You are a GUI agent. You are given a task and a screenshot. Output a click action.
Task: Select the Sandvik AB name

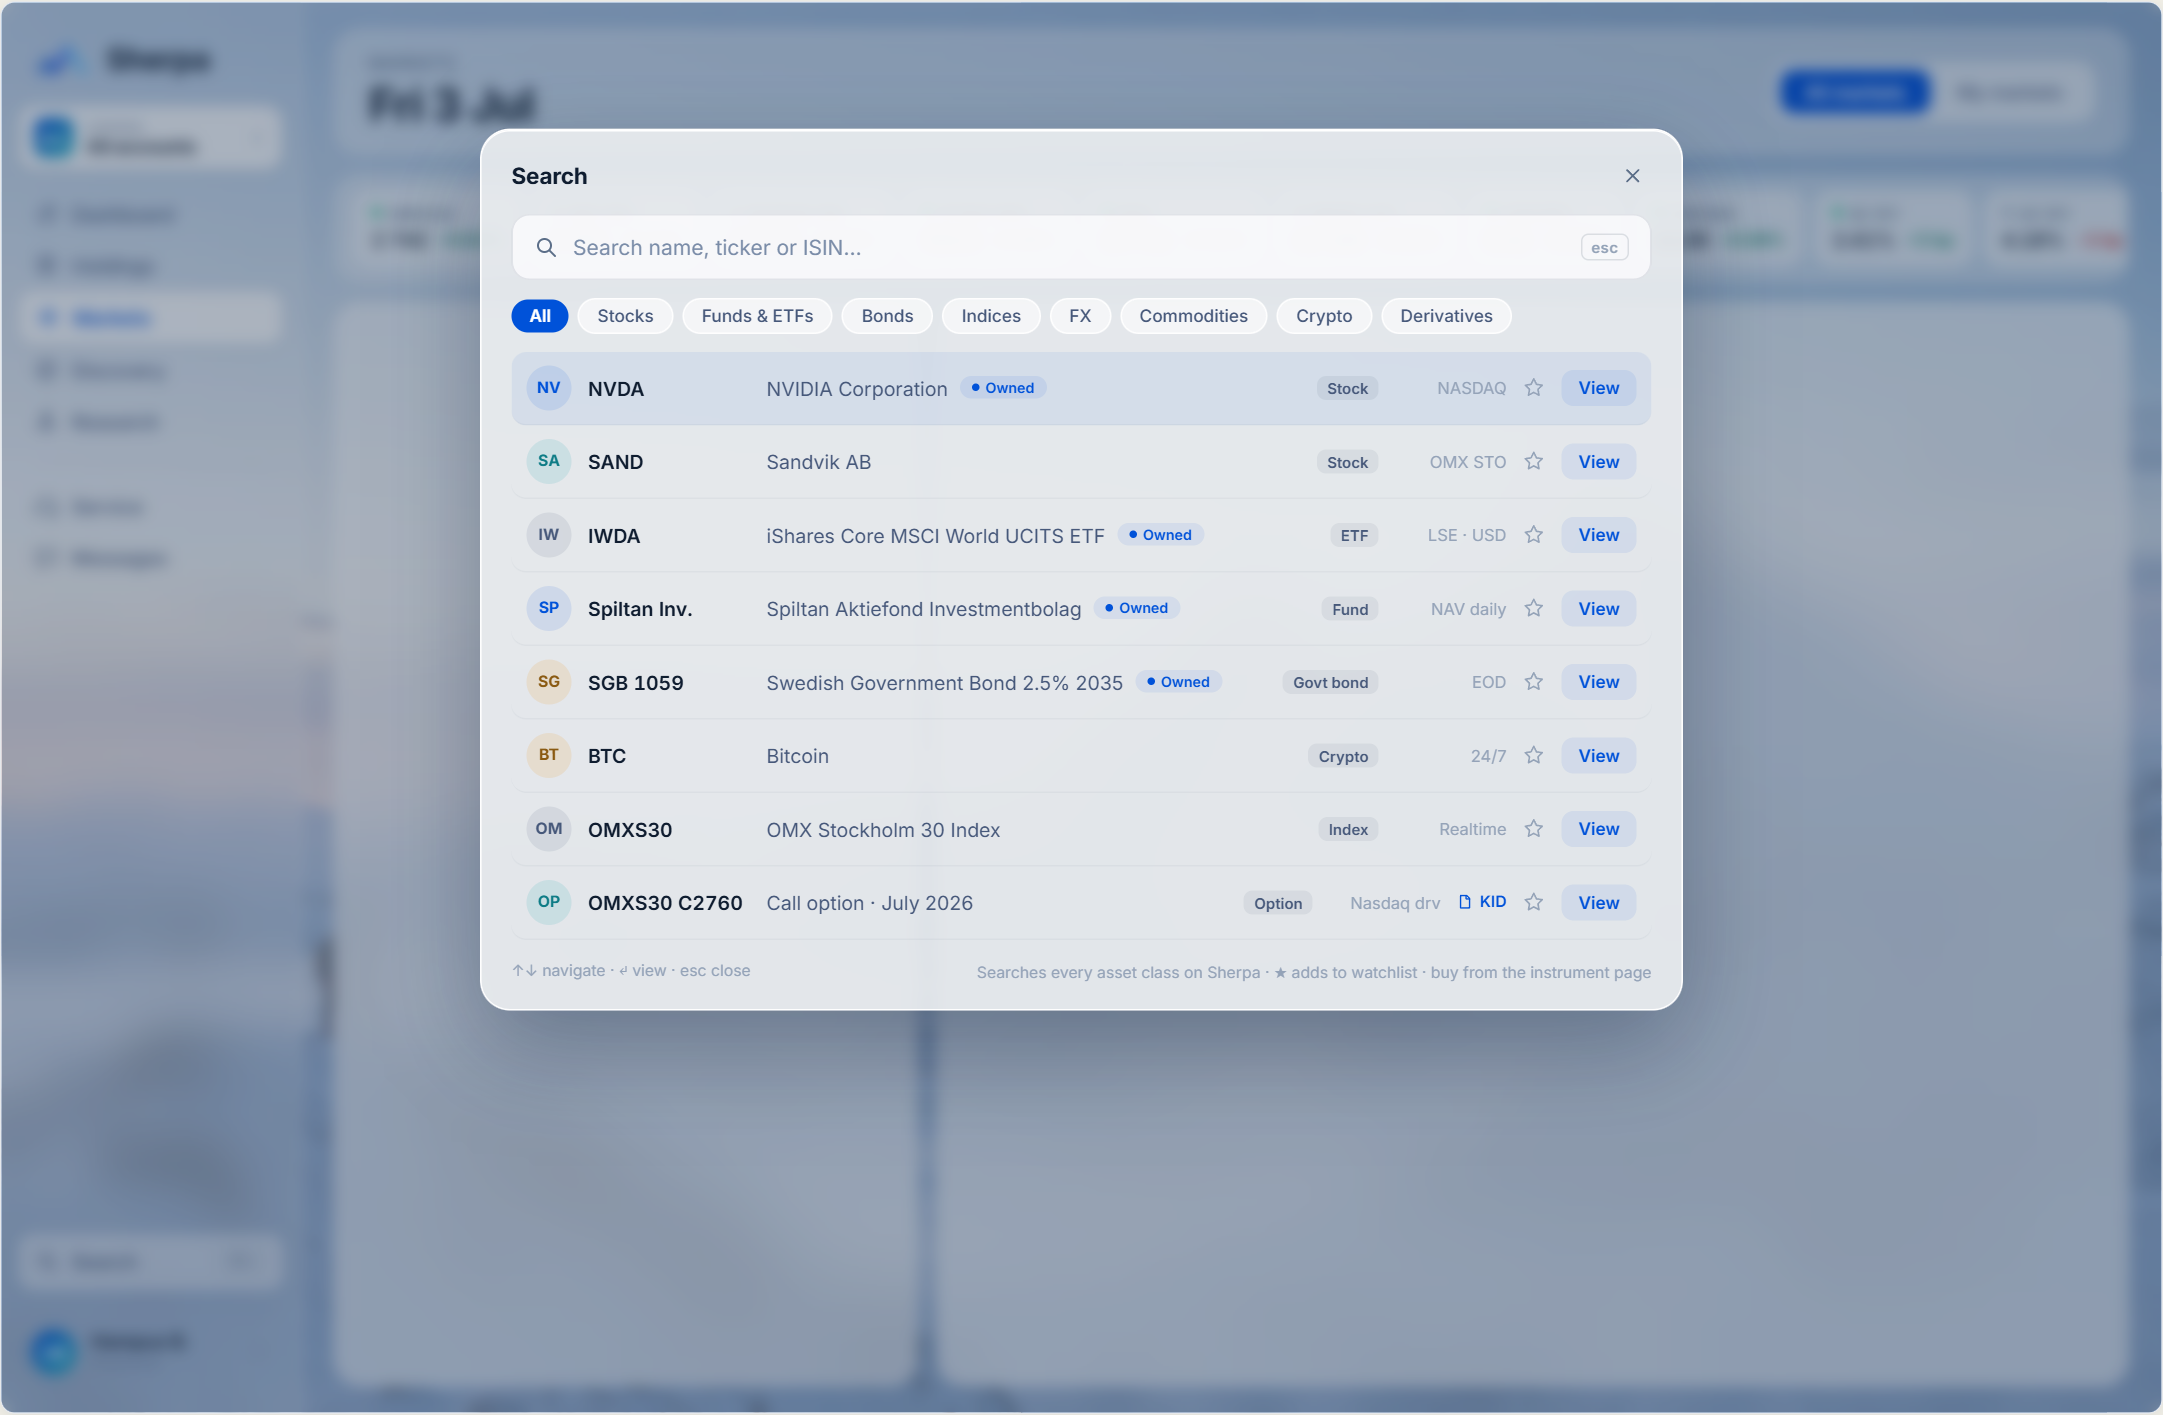pyautogui.click(x=818, y=462)
